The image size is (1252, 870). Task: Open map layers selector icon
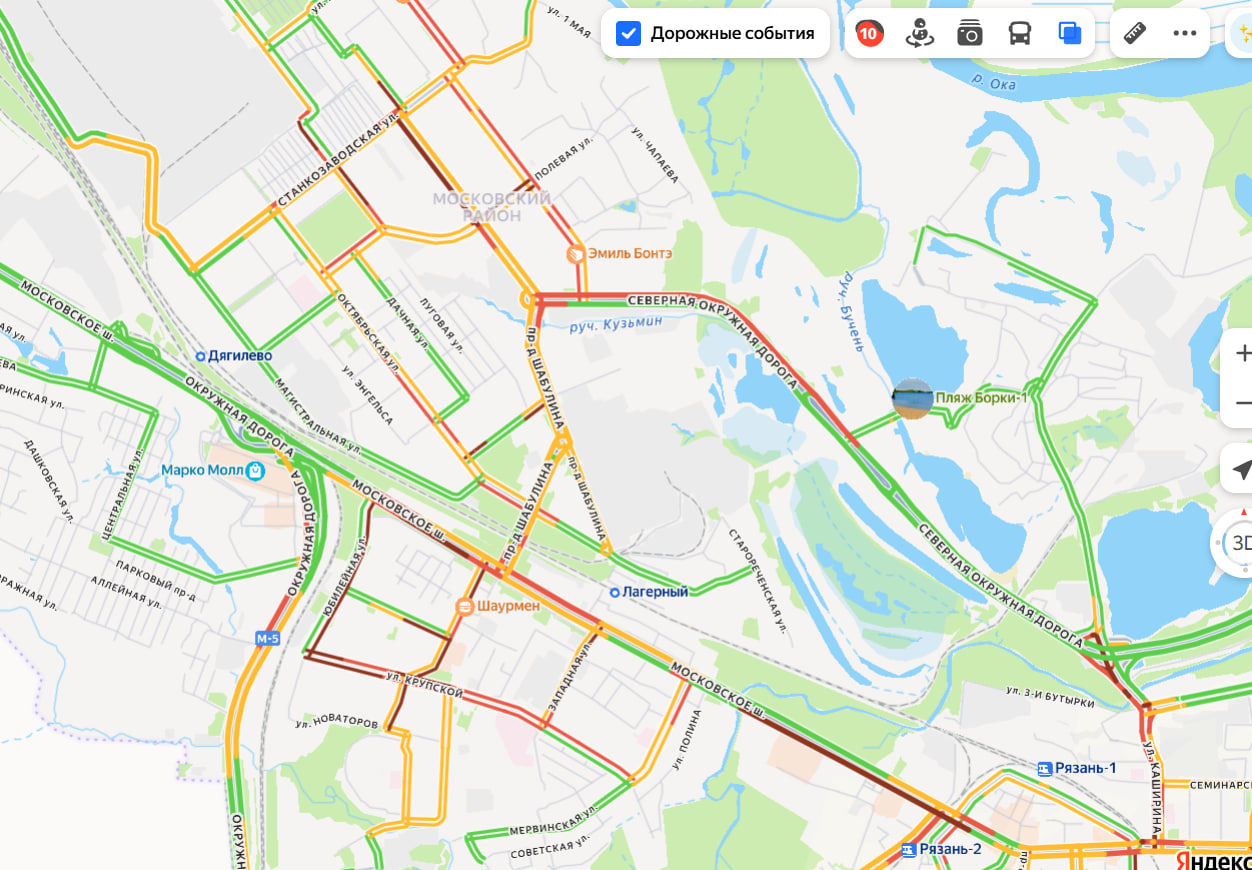tap(1070, 33)
